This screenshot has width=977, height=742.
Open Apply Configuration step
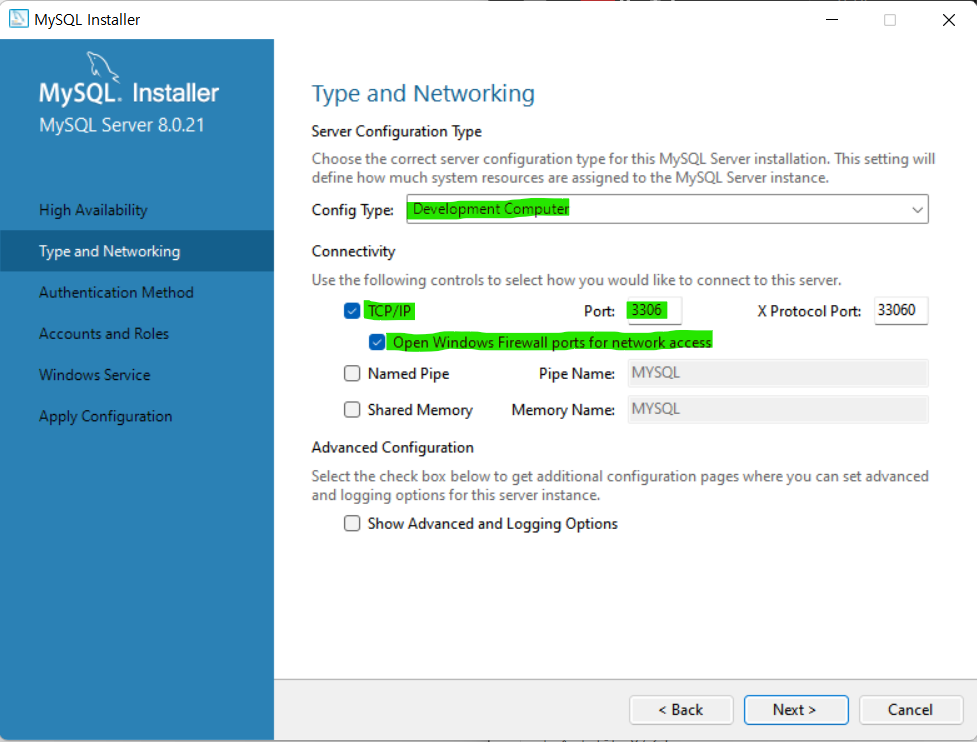click(x=106, y=416)
